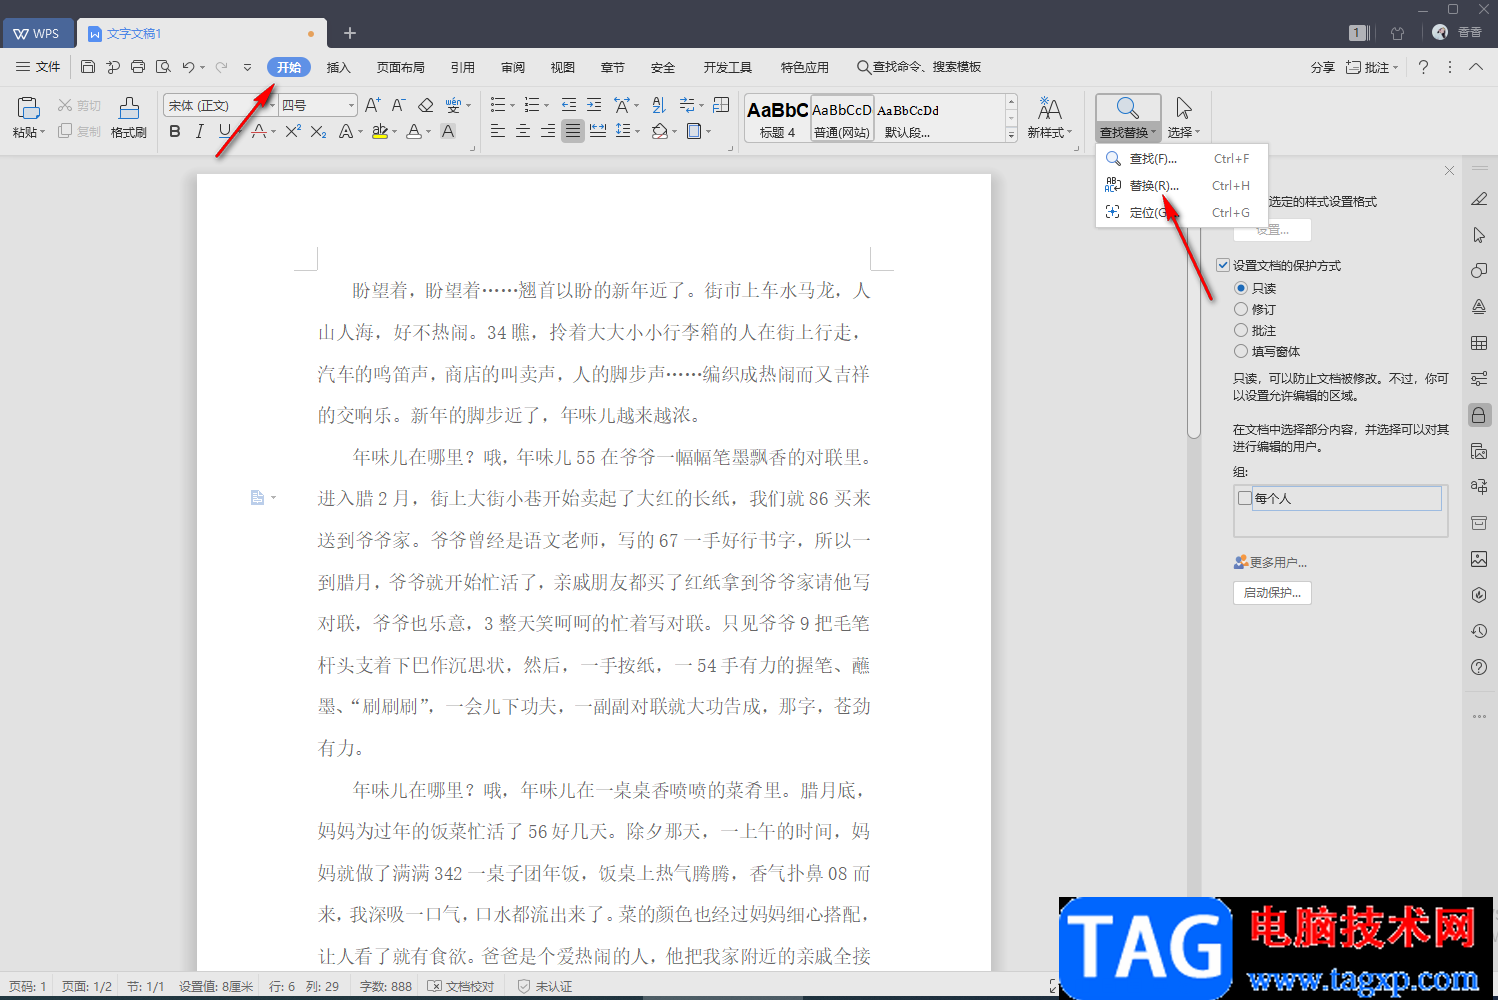
Task: Expand the styles gallery more arrow
Action: 1011,134
